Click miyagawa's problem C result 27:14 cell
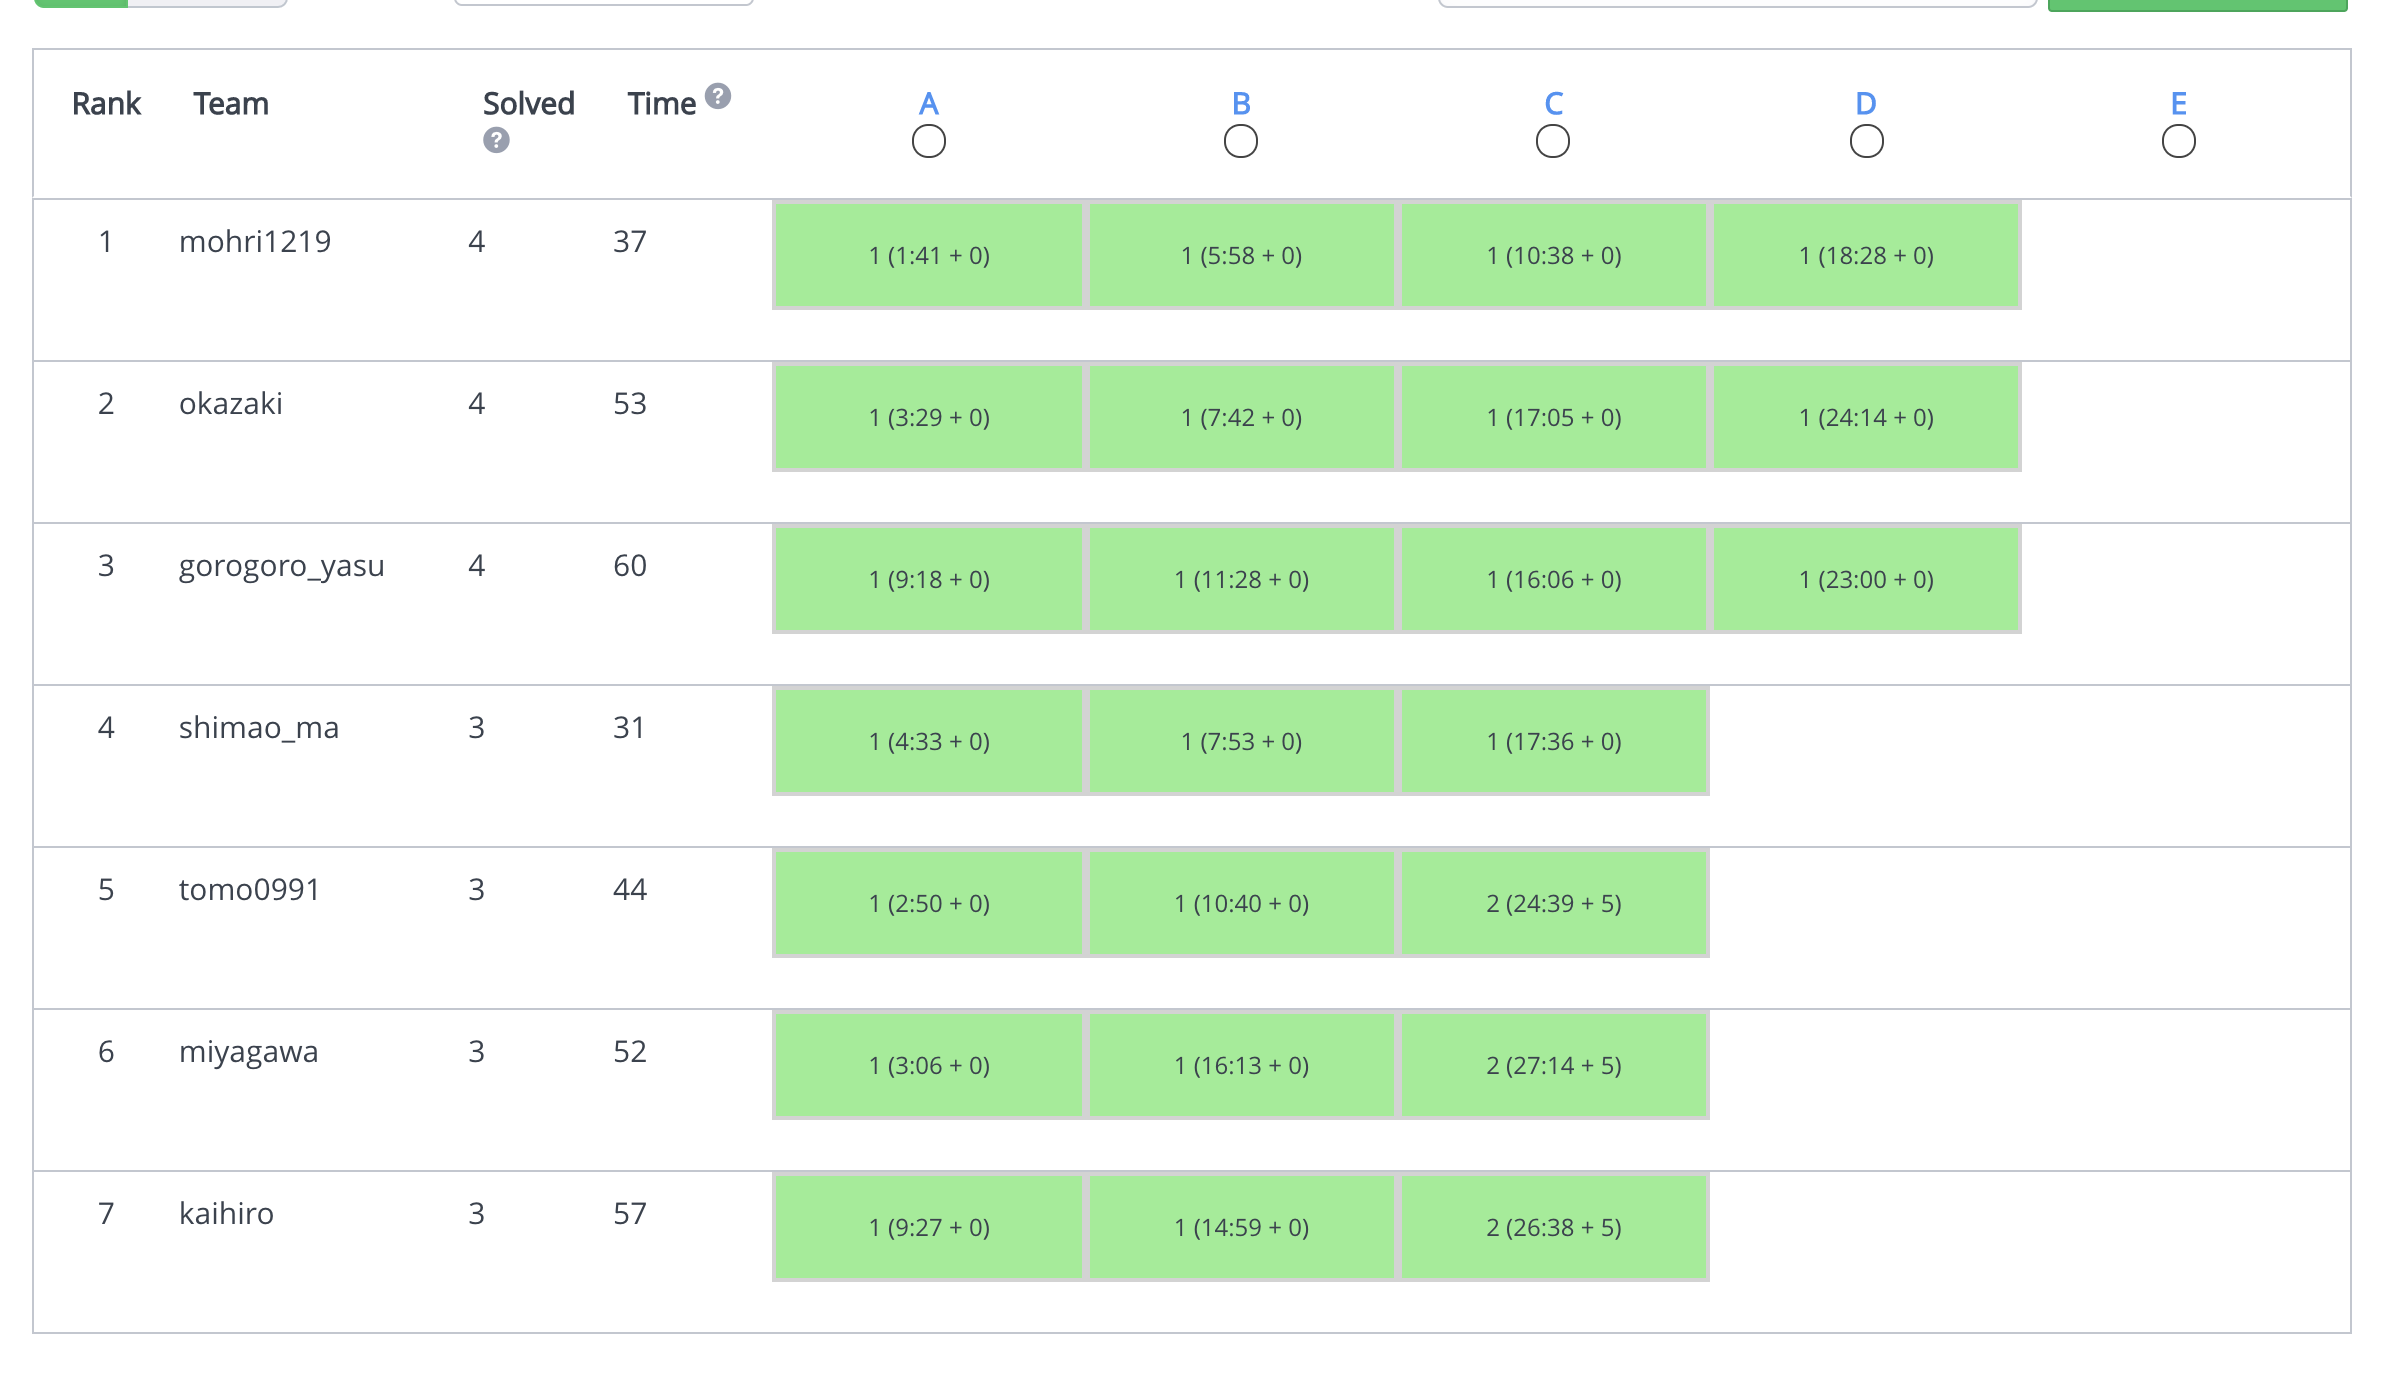 pyautogui.click(x=1553, y=1066)
